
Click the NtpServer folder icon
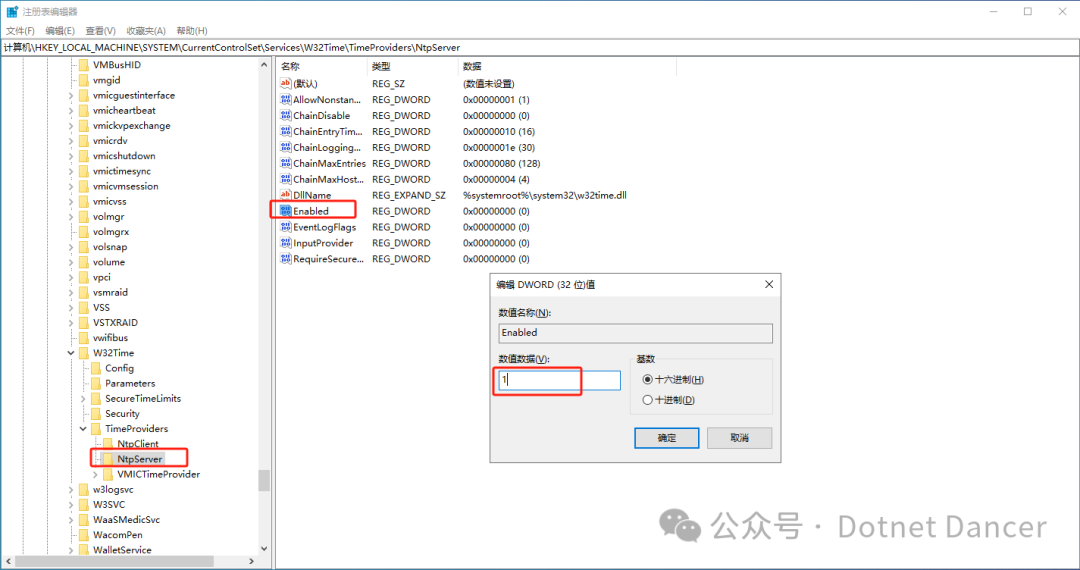[107, 458]
